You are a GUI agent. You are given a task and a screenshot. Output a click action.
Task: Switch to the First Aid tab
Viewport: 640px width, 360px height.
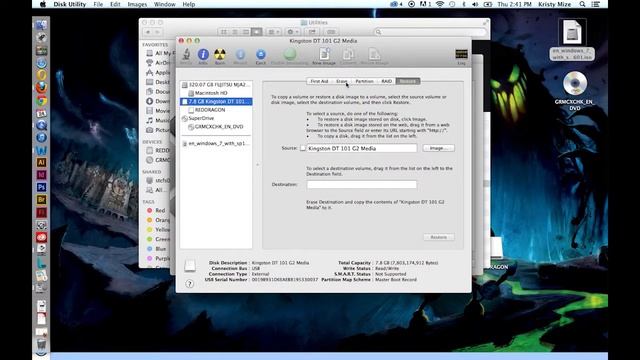tap(319, 81)
